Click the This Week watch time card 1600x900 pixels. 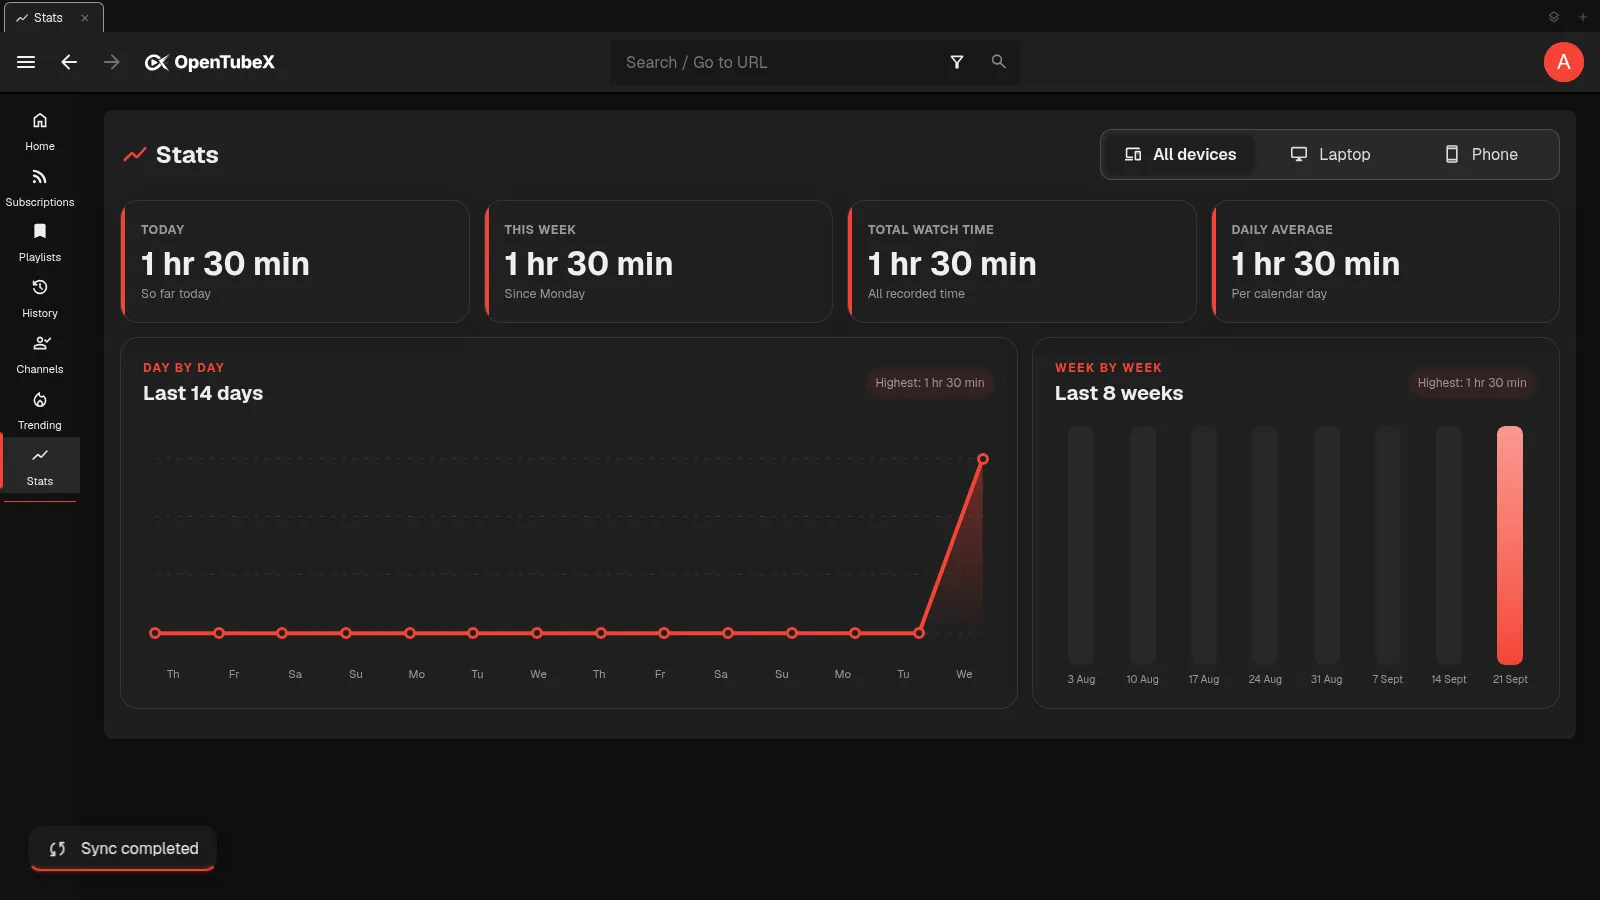point(658,261)
